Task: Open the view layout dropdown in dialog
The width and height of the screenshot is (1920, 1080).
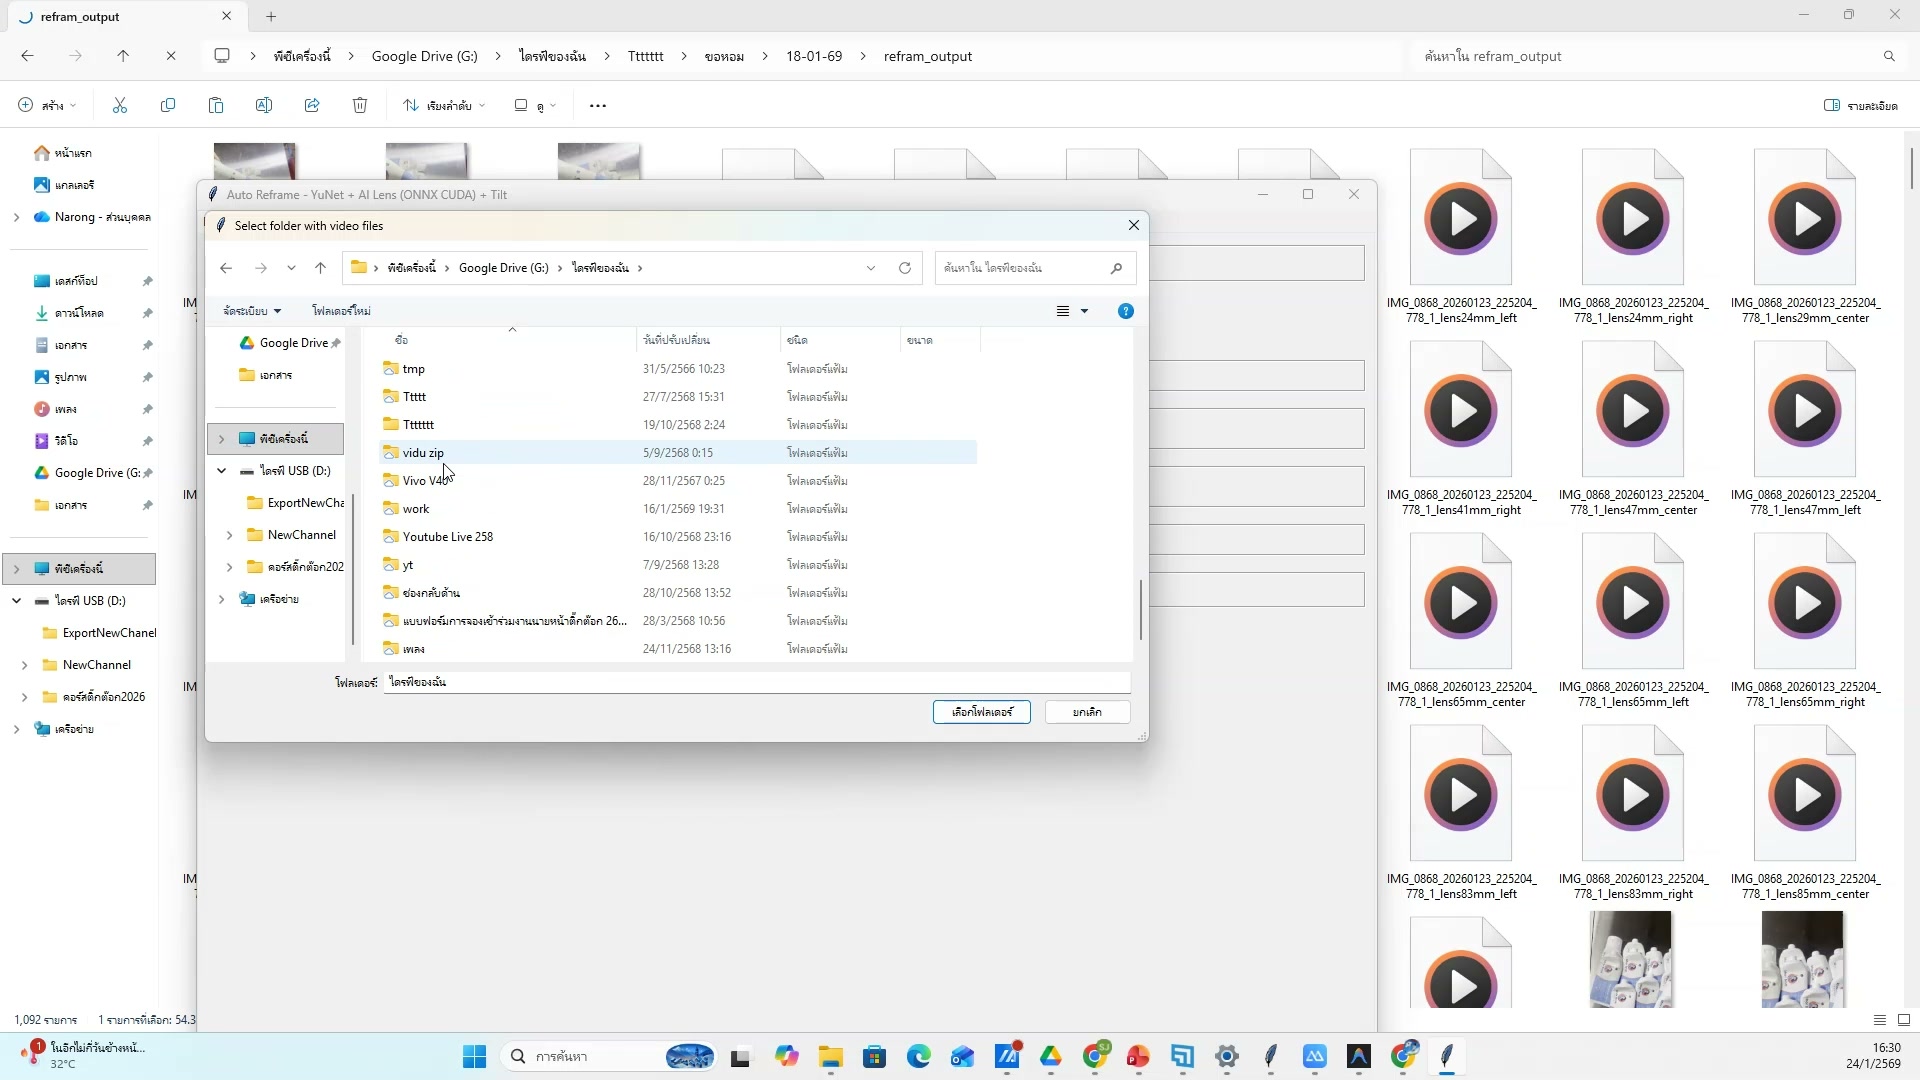Action: click(x=1084, y=311)
